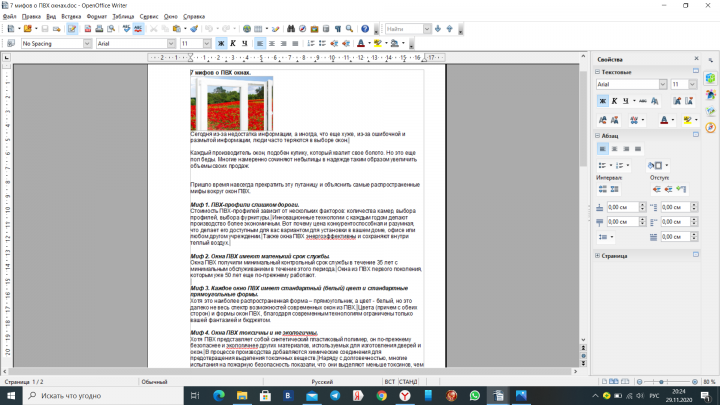
Task: Open the Insert menu
Action: point(71,17)
